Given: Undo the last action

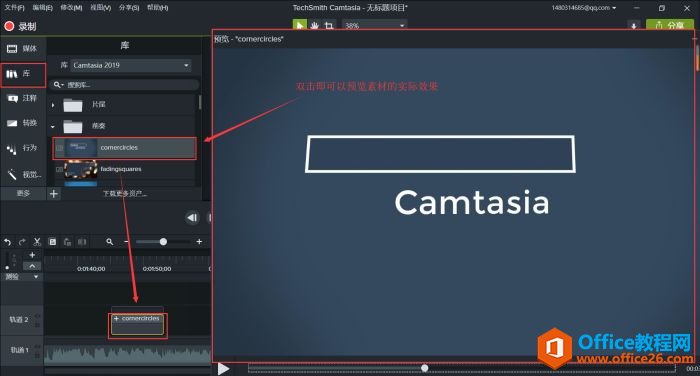Looking at the screenshot, I should pyautogui.click(x=8, y=242).
